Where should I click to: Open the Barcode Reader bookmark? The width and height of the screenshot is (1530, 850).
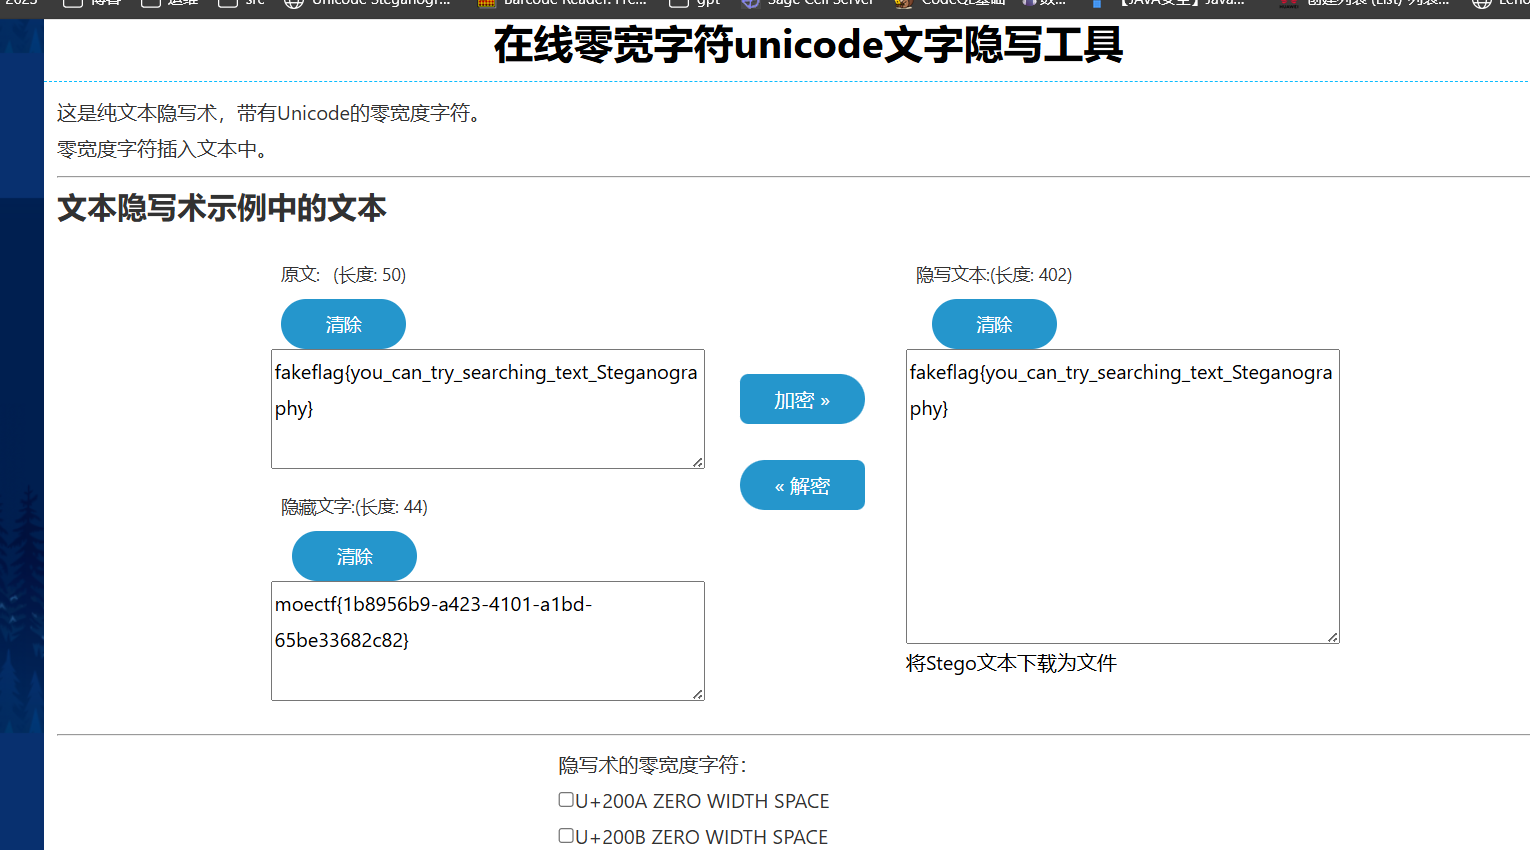[x=563, y=3]
